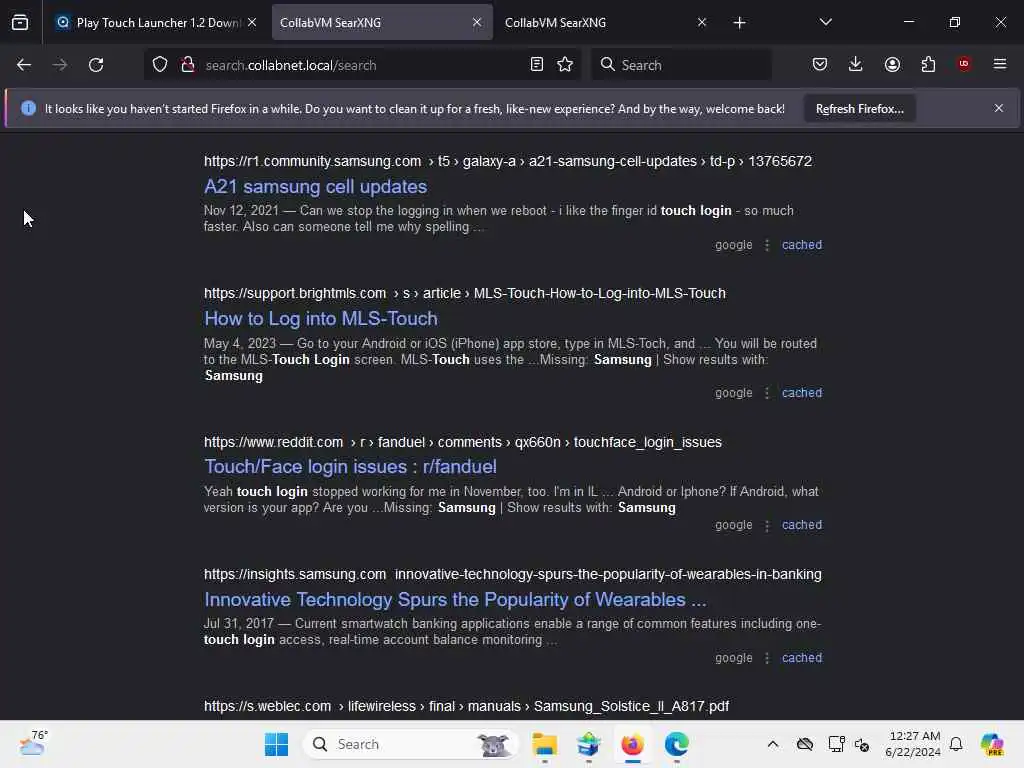The image size is (1024, 768).
Task: Open Microsoft Store from taskbar
Action: (x=588, y=744)
